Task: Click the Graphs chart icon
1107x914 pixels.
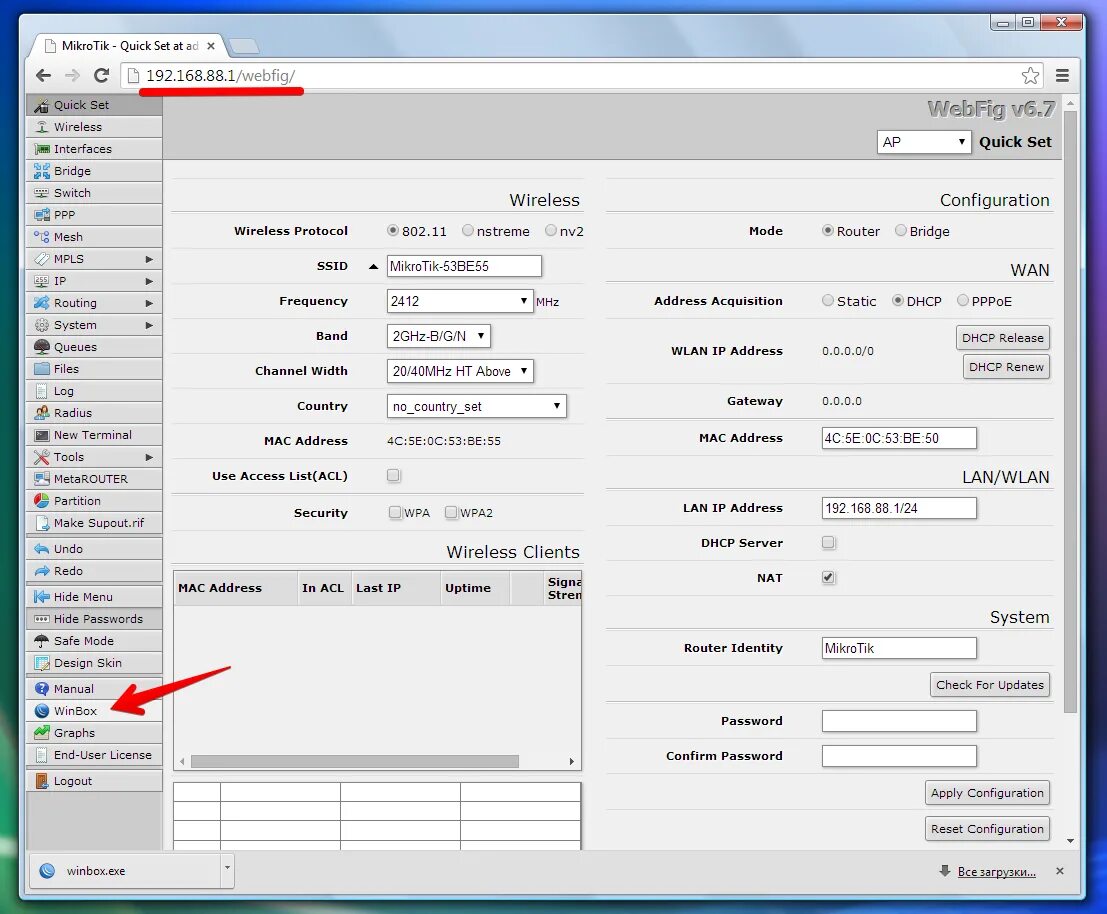Action: [42, 733]
